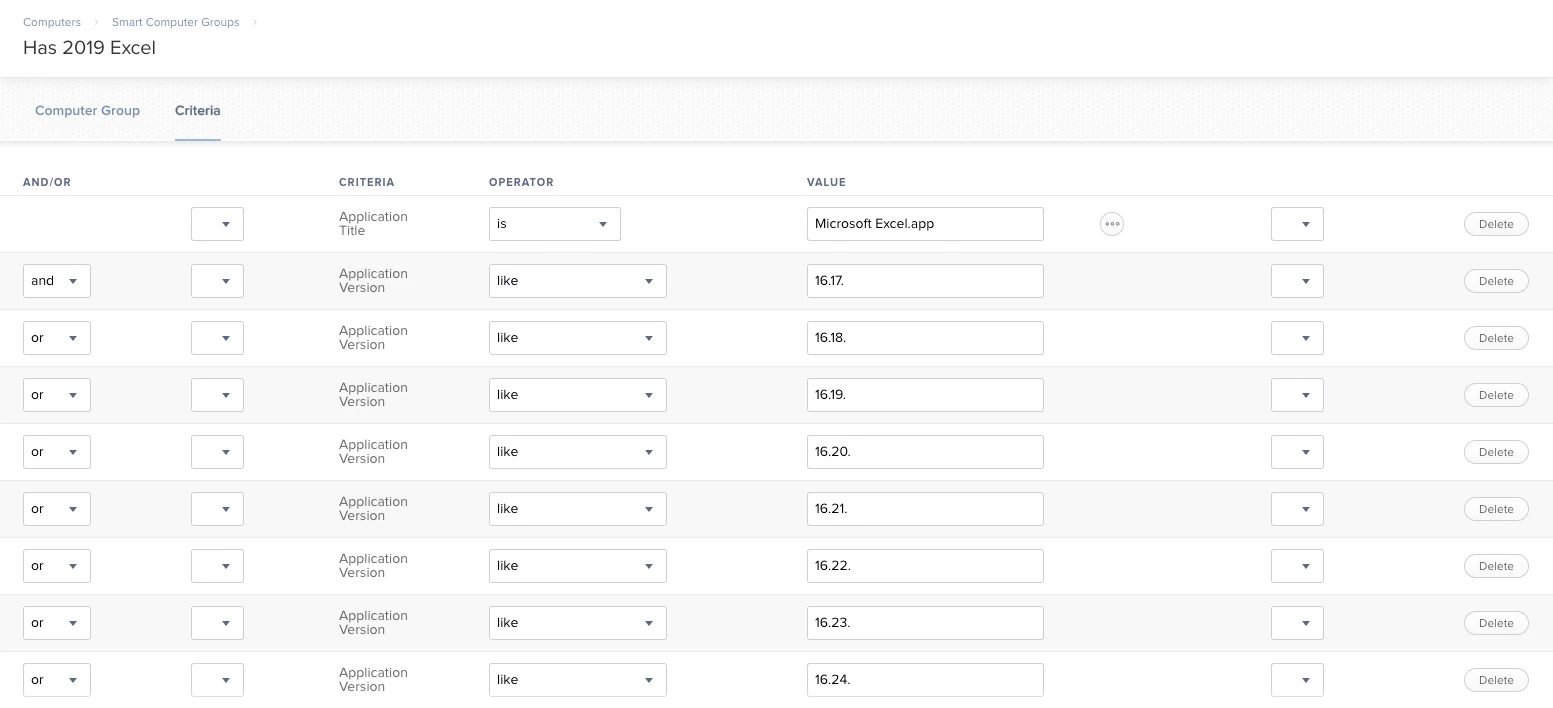The width and height of the screenshot is (1553, 708).
Task: Open the 'like' operator dropdown for 16.22.
Action: point(578,566)
